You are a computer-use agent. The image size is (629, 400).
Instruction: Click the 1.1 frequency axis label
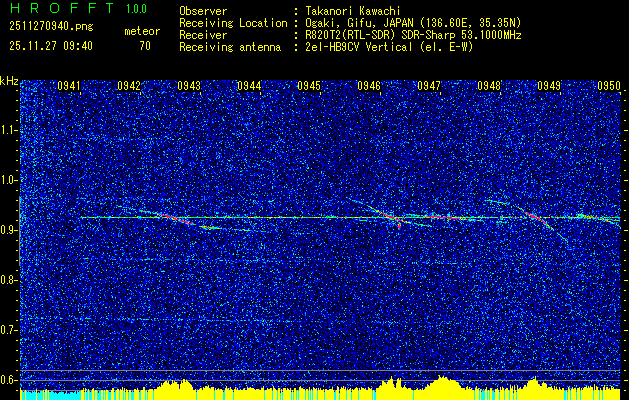point(8,130)
